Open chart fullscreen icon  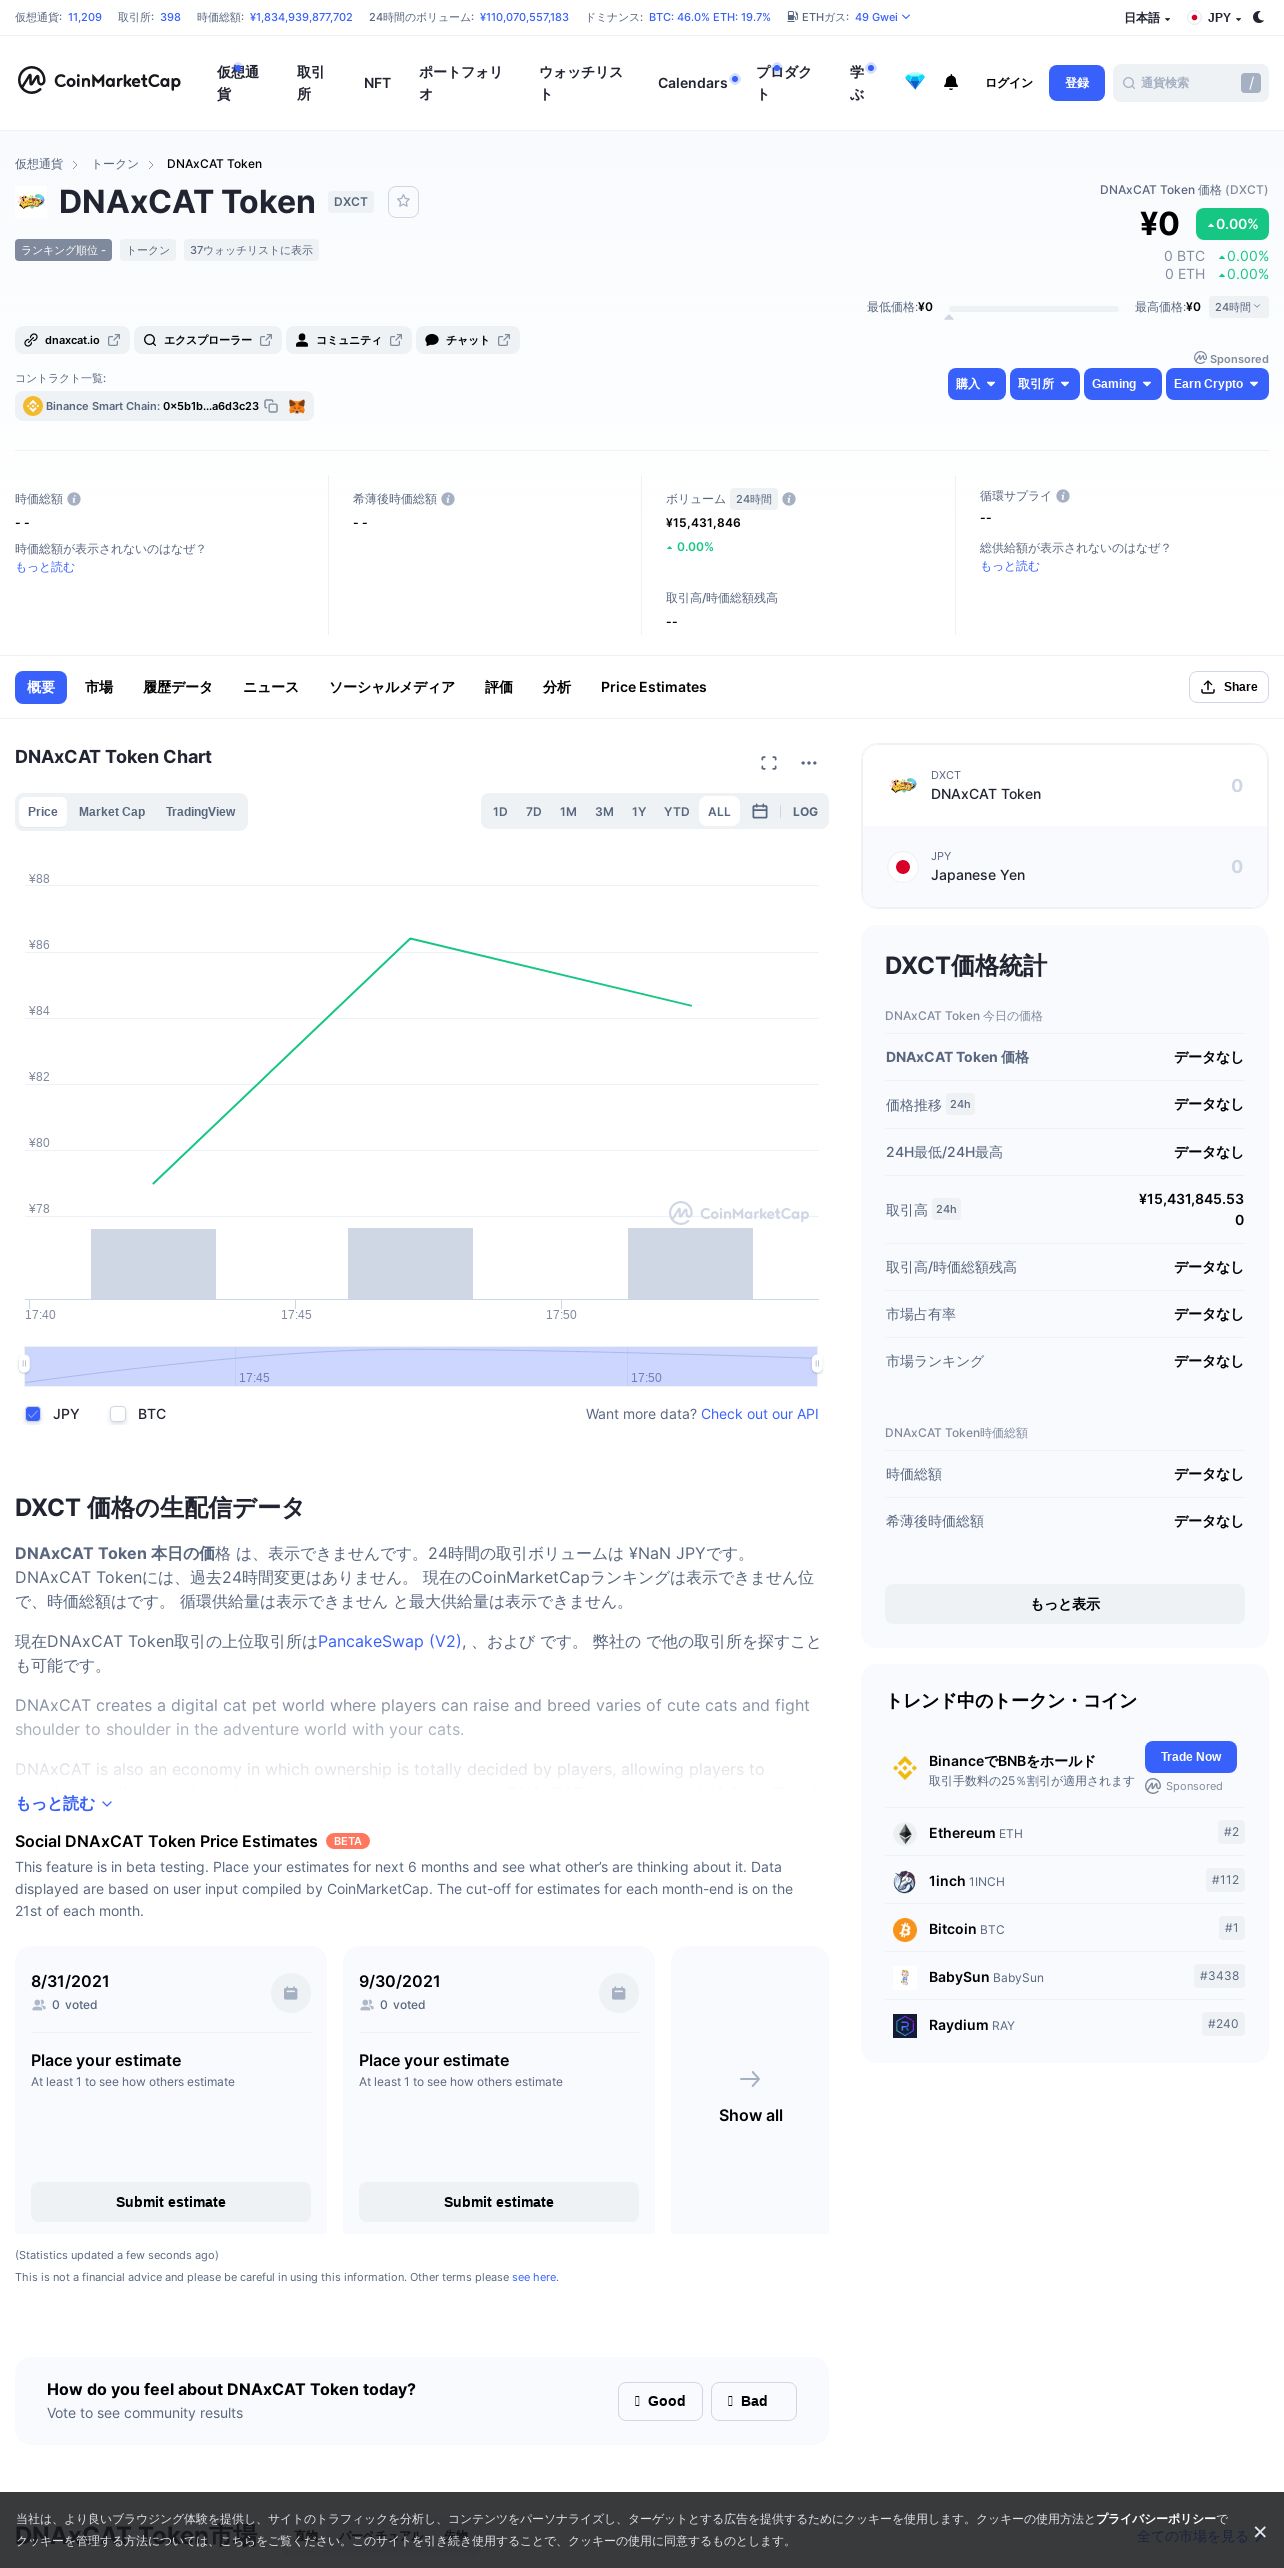click(x=769, y=763)
